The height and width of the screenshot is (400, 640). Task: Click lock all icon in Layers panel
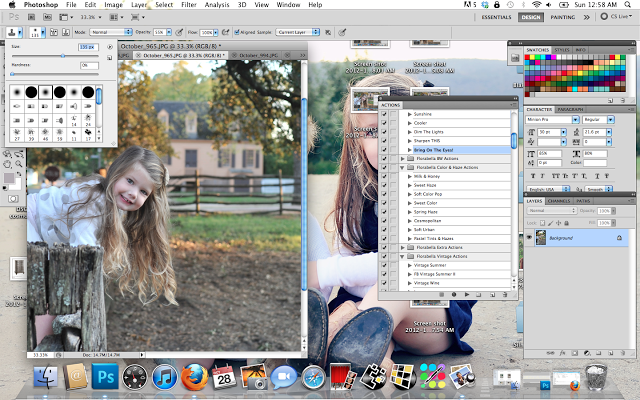pyautogui.click(x=566, y=223)
